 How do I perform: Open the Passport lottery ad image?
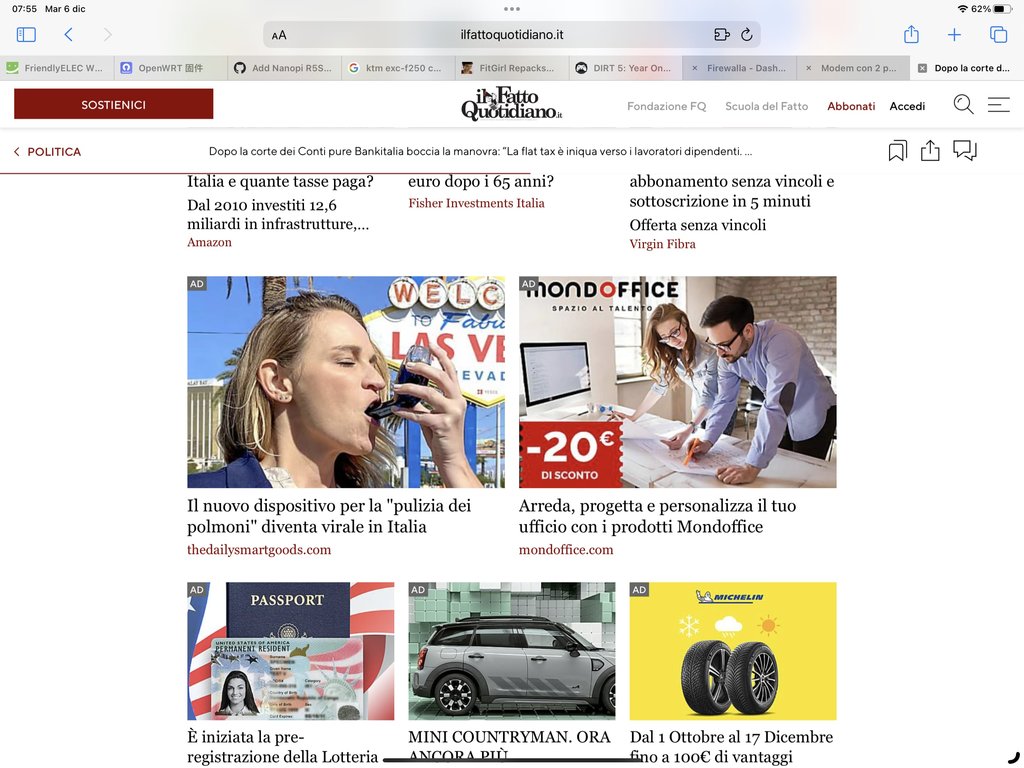[291, 651]
